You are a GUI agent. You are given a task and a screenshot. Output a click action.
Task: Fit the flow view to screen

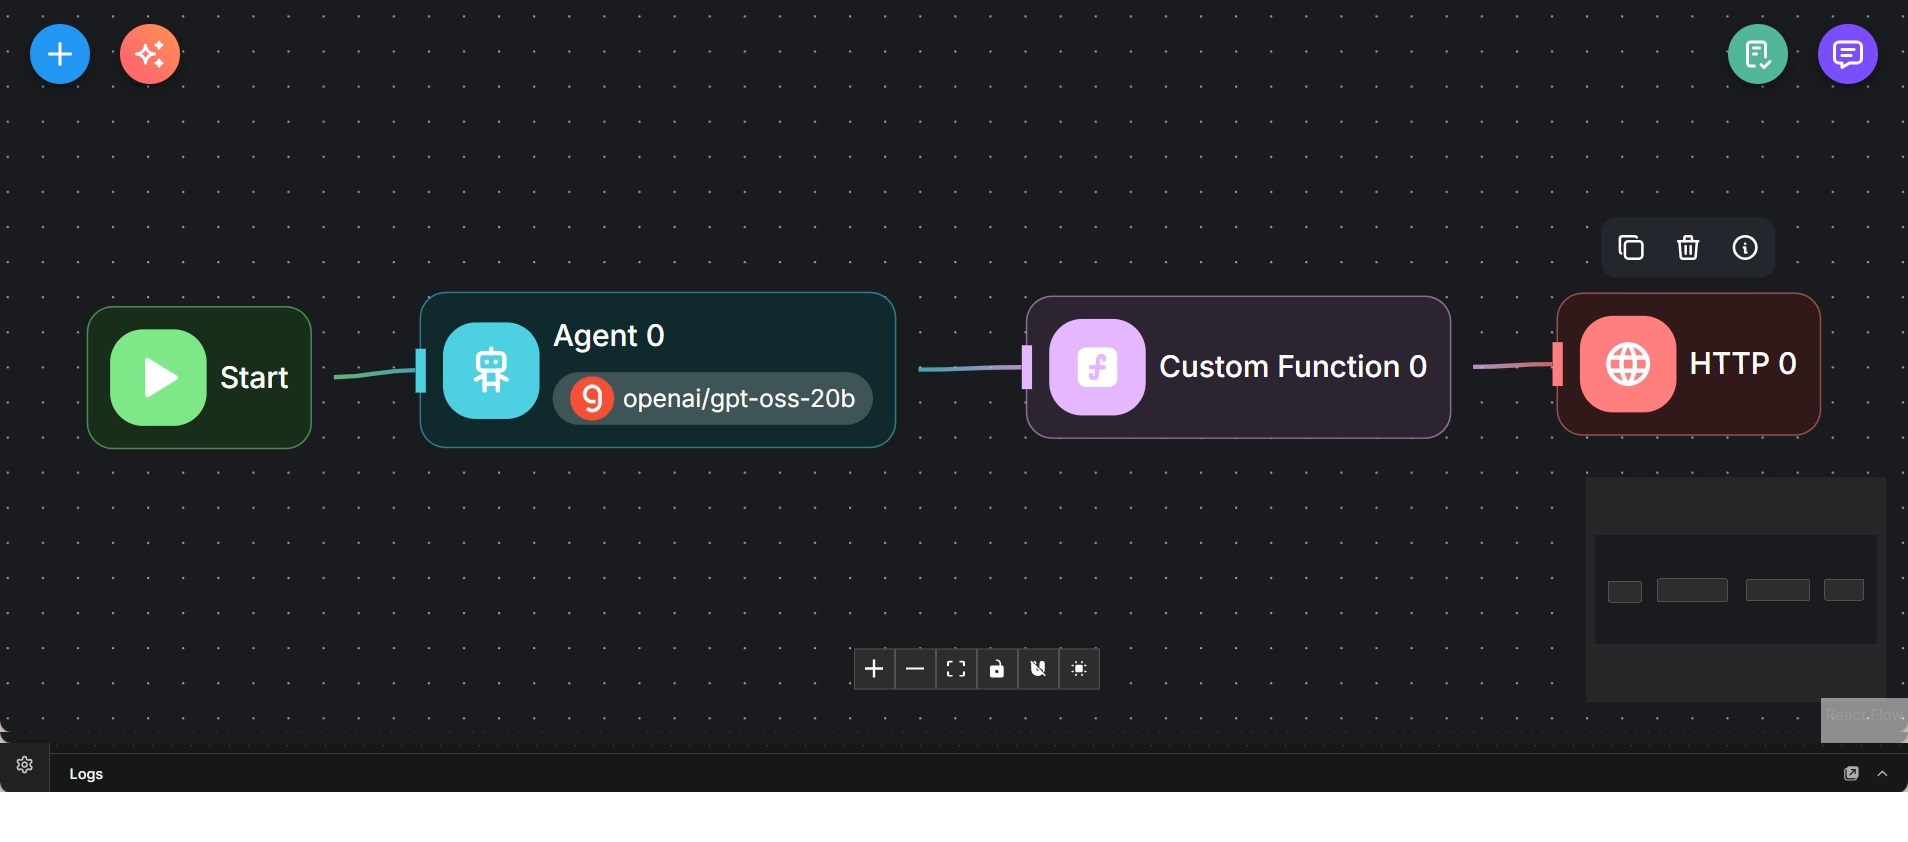point(956,669)
